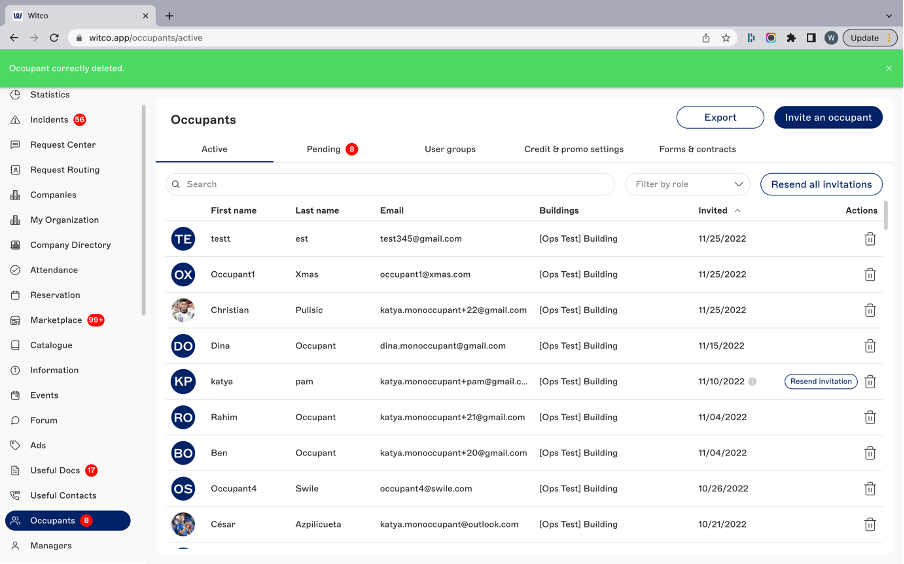The width and height of the screenshot is (904, 564).
Task: Click TE avatar for testt
Action: (183, 239)
